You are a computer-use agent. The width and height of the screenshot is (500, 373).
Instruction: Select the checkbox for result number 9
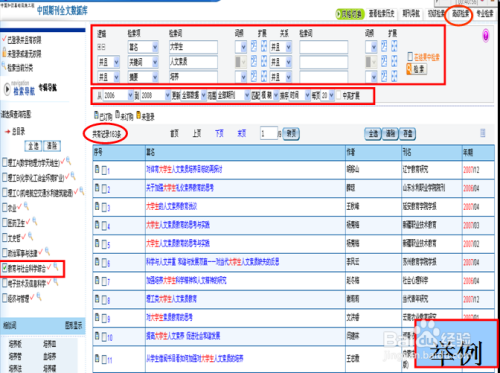[104, 318]
